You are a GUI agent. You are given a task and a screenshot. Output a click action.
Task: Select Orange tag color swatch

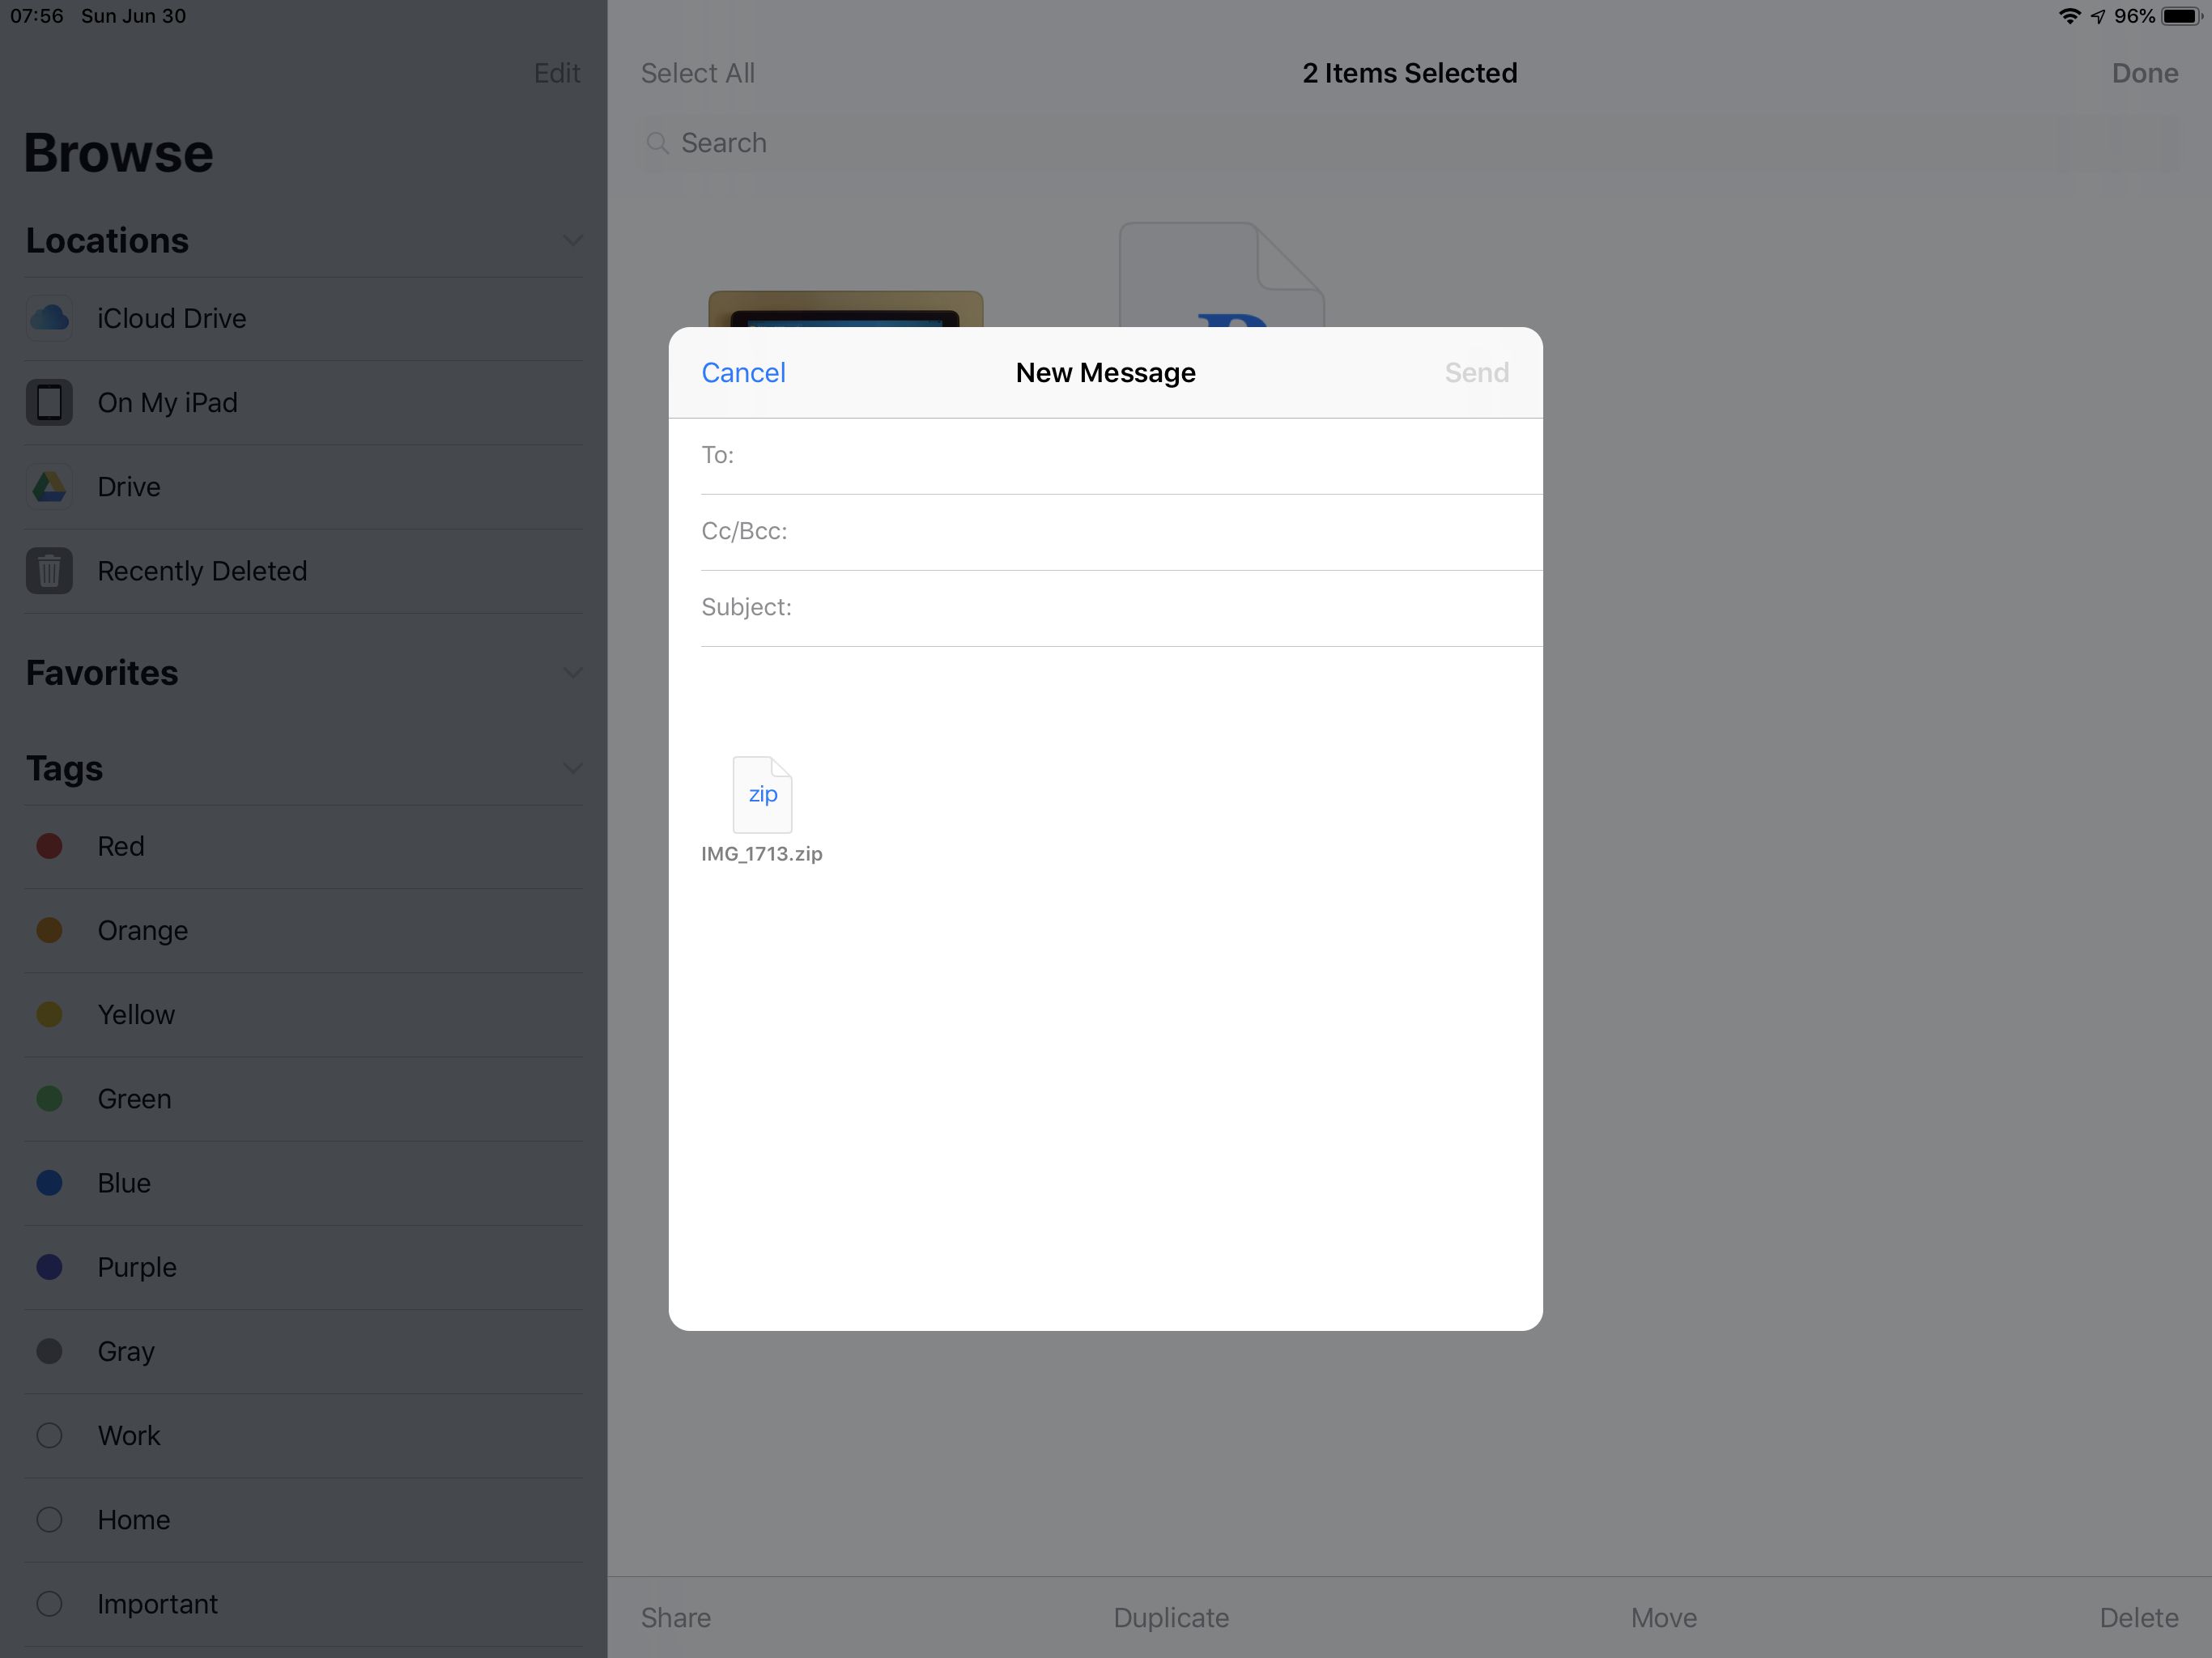click(x=49, y=930)
